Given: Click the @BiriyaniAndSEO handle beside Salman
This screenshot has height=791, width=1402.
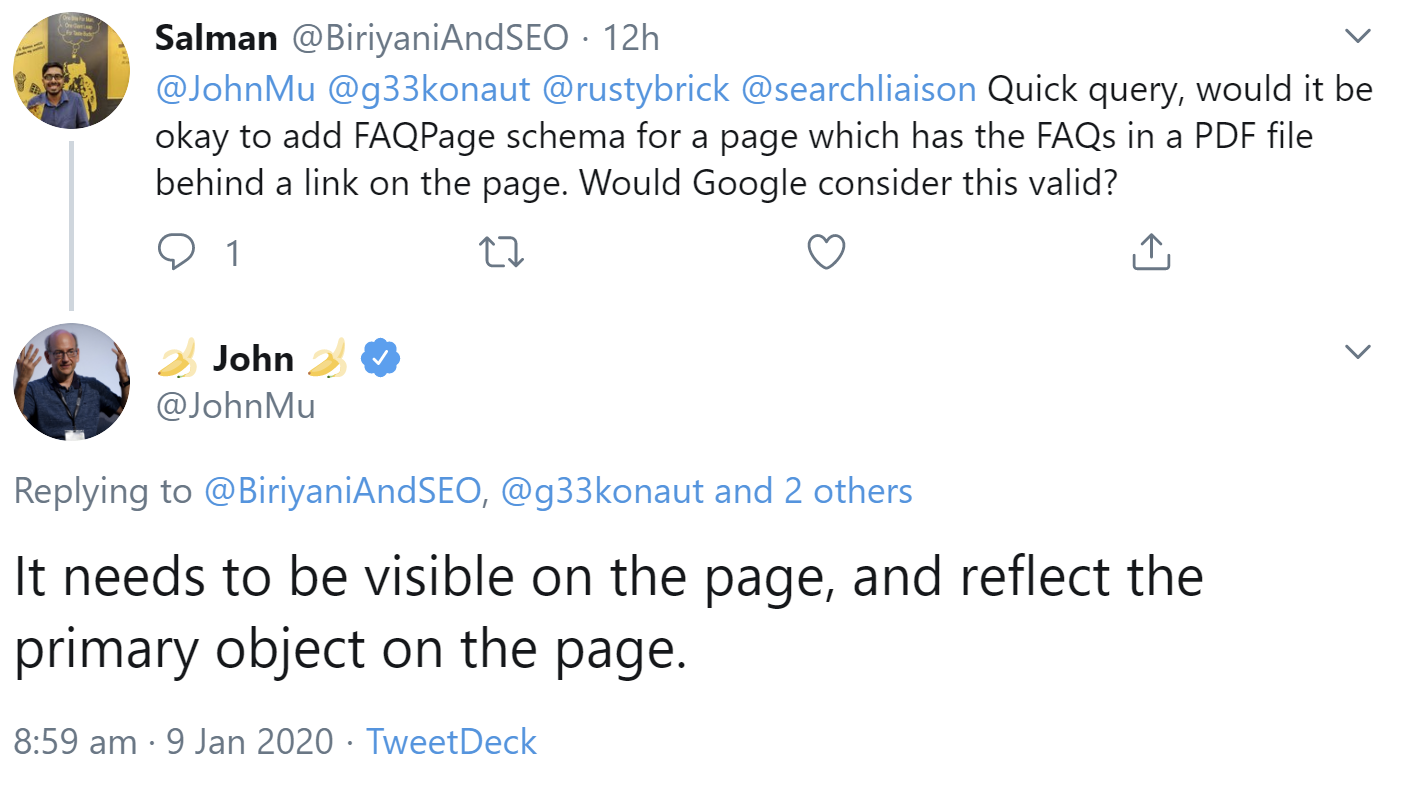Looking at the screenshot, I should 430,38.
